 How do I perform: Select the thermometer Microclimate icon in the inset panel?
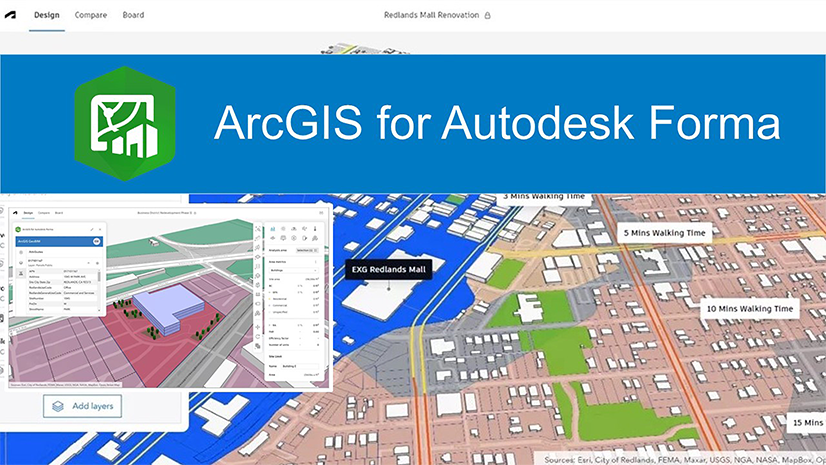(315, 229)
